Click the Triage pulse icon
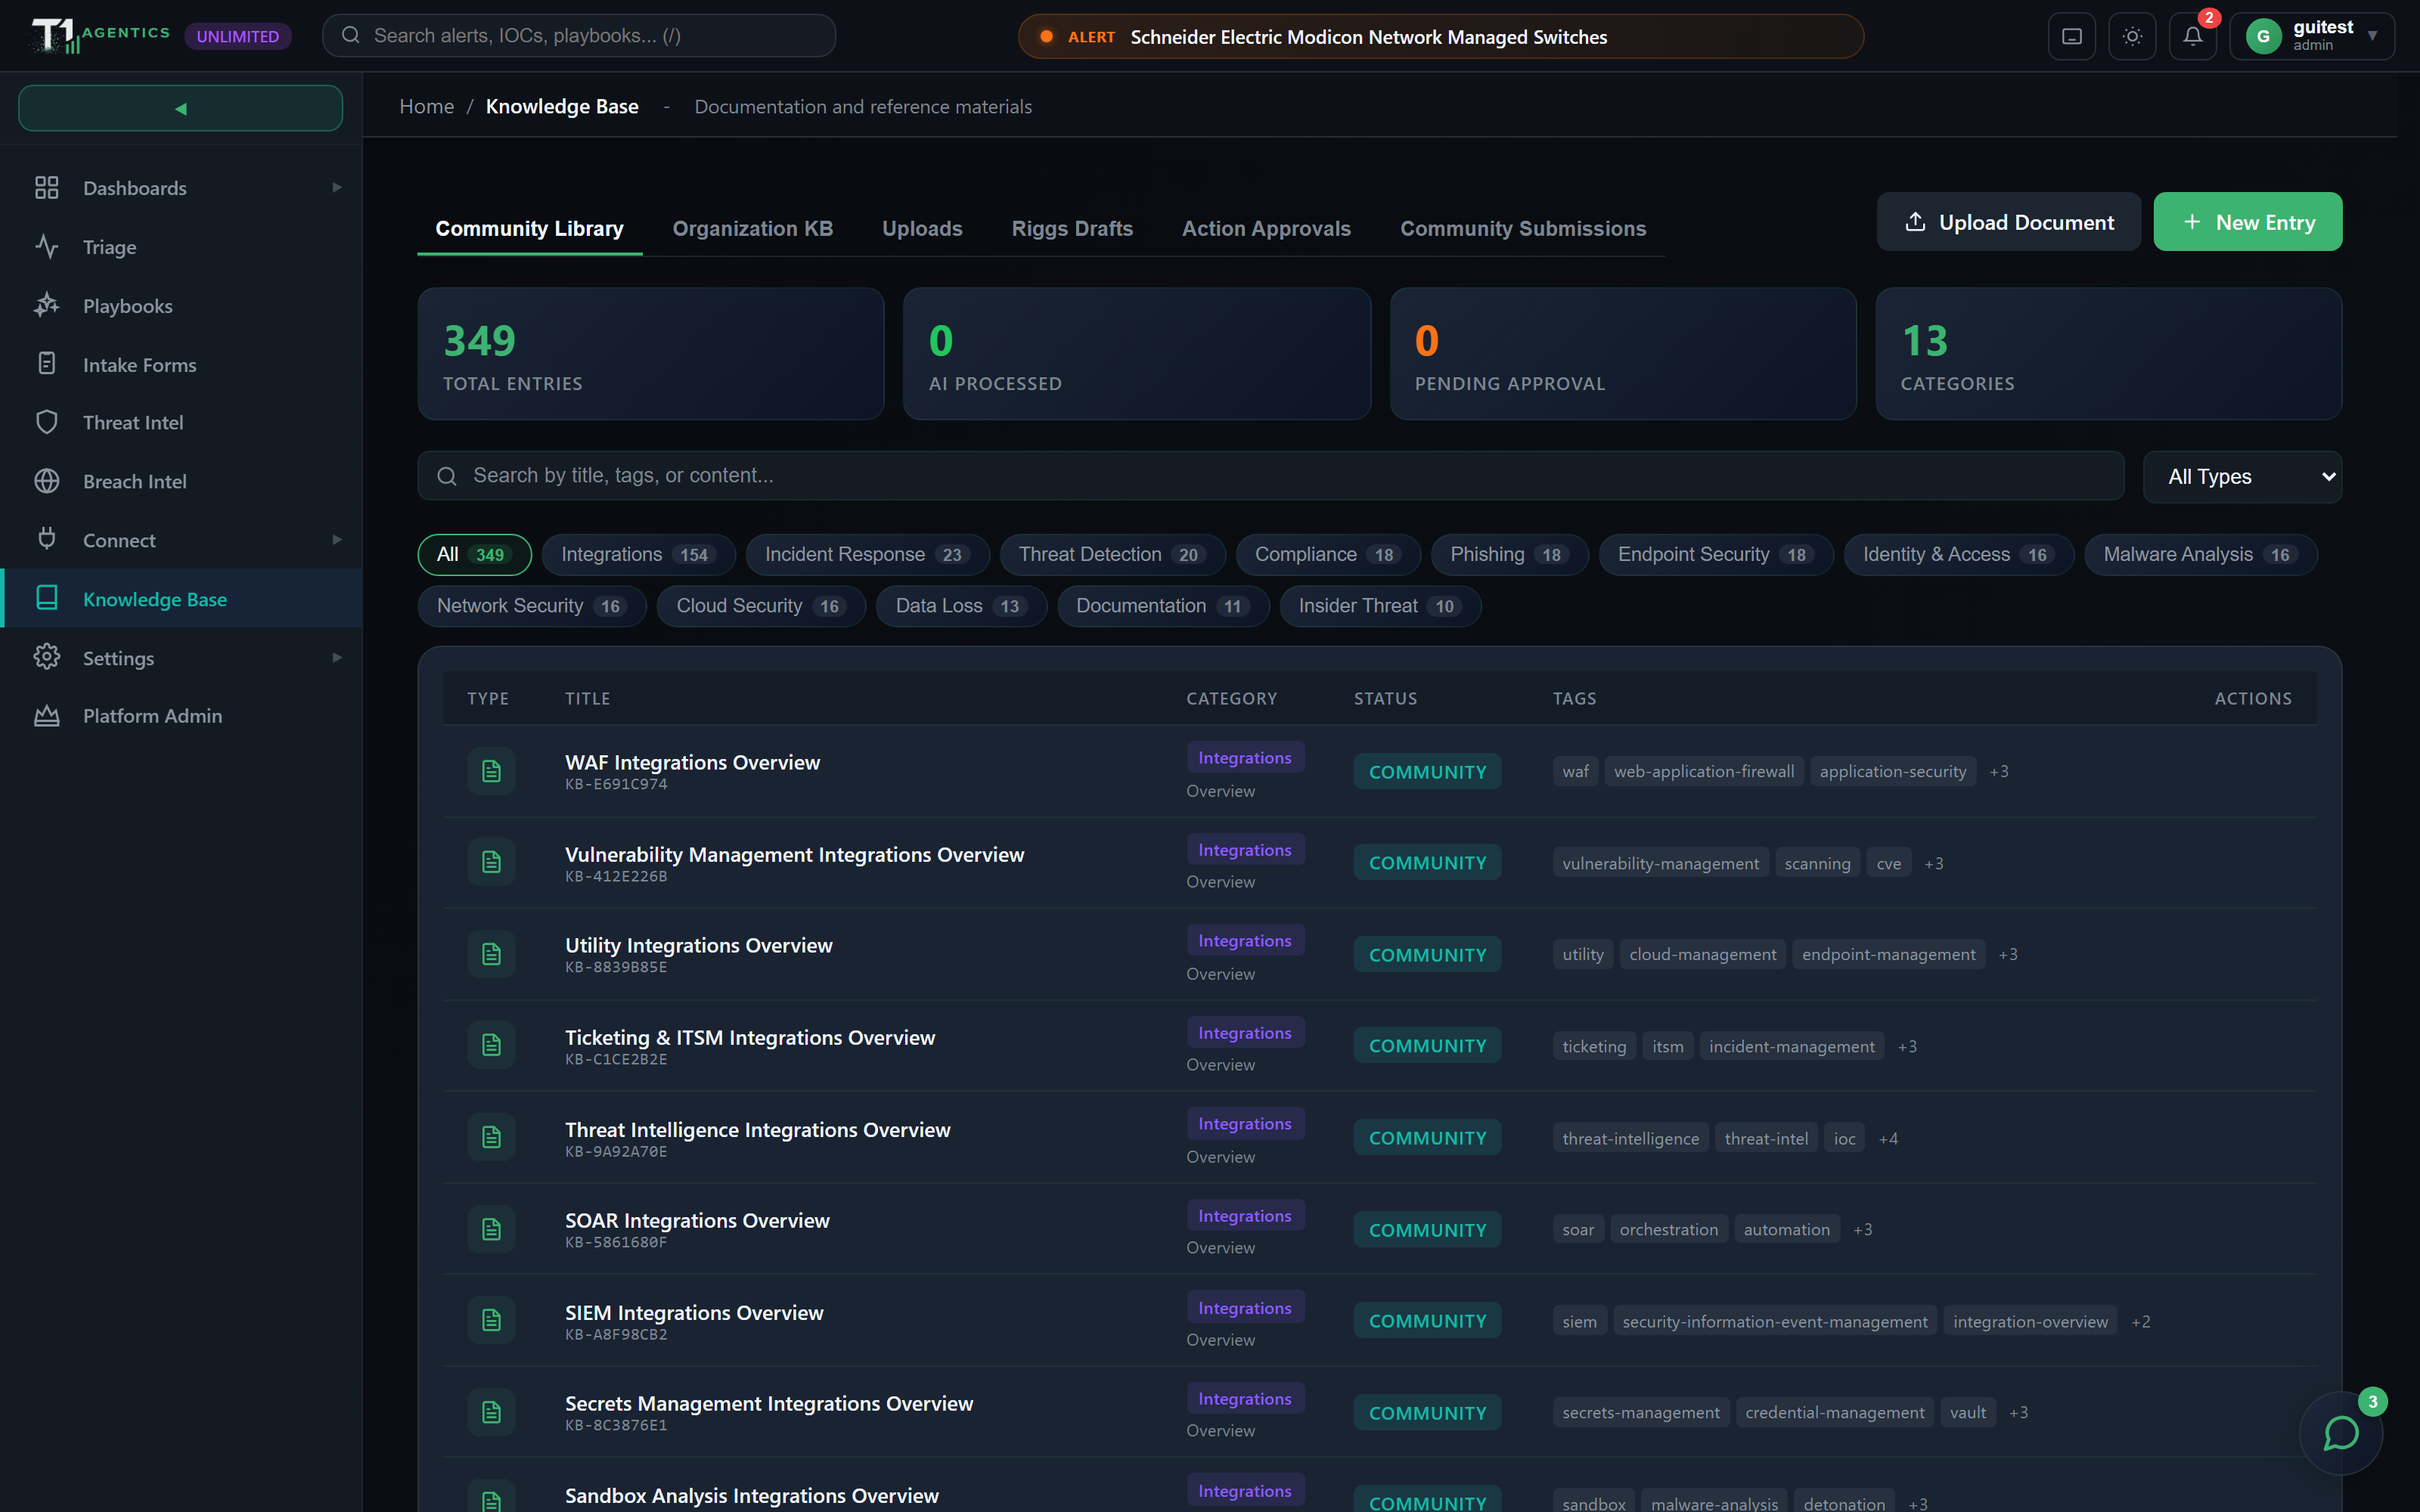 coord(47,246)
